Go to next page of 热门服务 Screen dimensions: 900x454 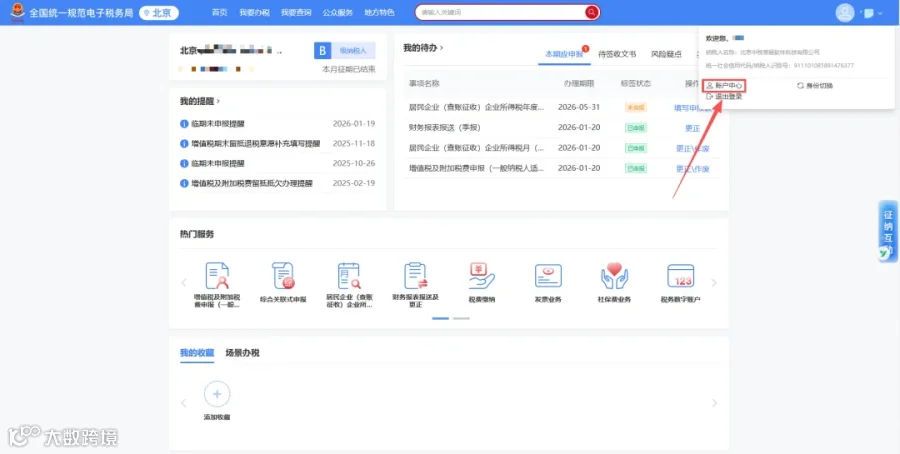pyautogui.click(x=714, y=282)
